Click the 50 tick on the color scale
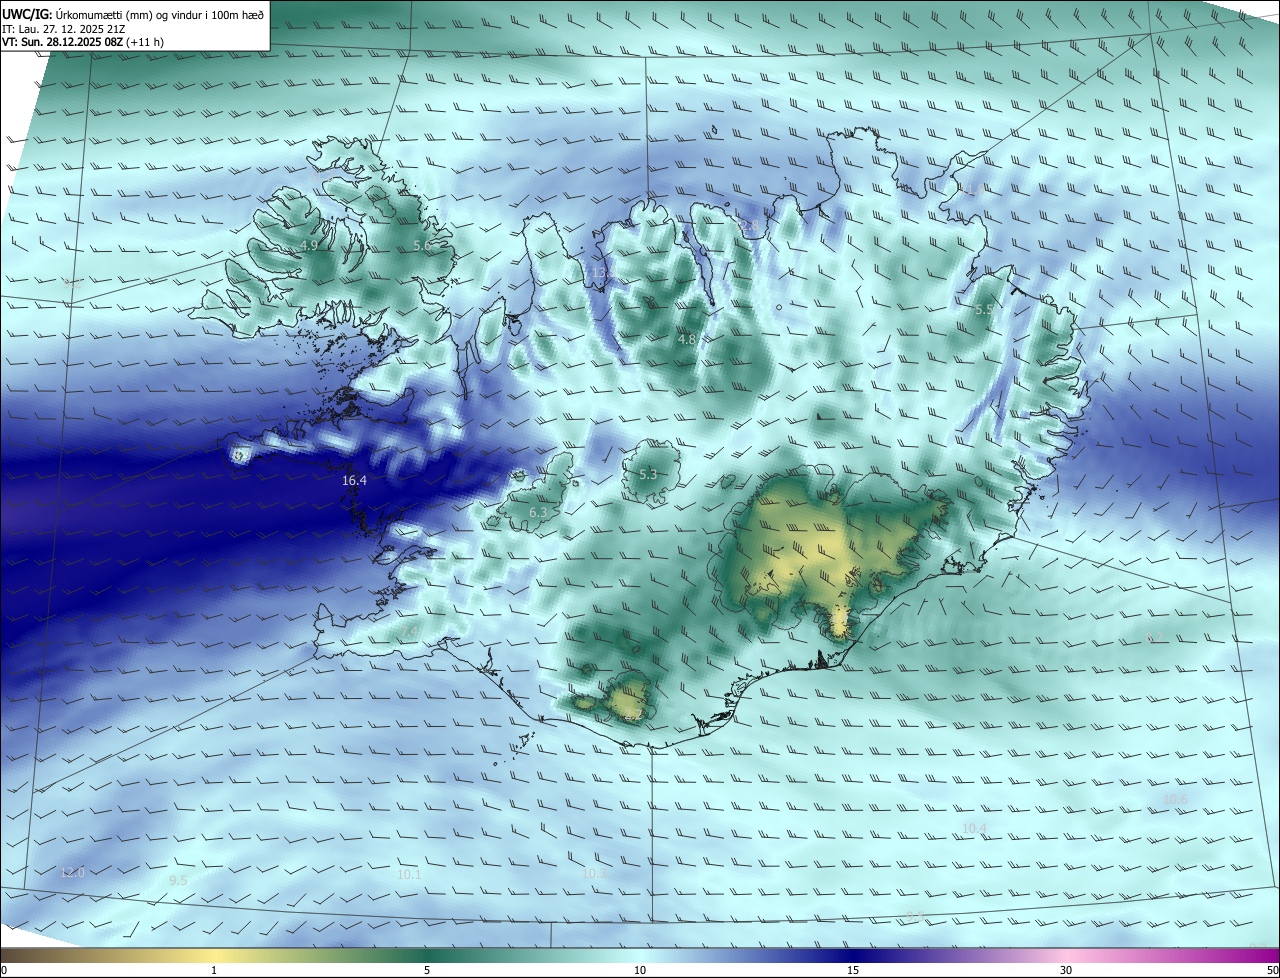1280x978 pixels. click(x=1272, y=970)
